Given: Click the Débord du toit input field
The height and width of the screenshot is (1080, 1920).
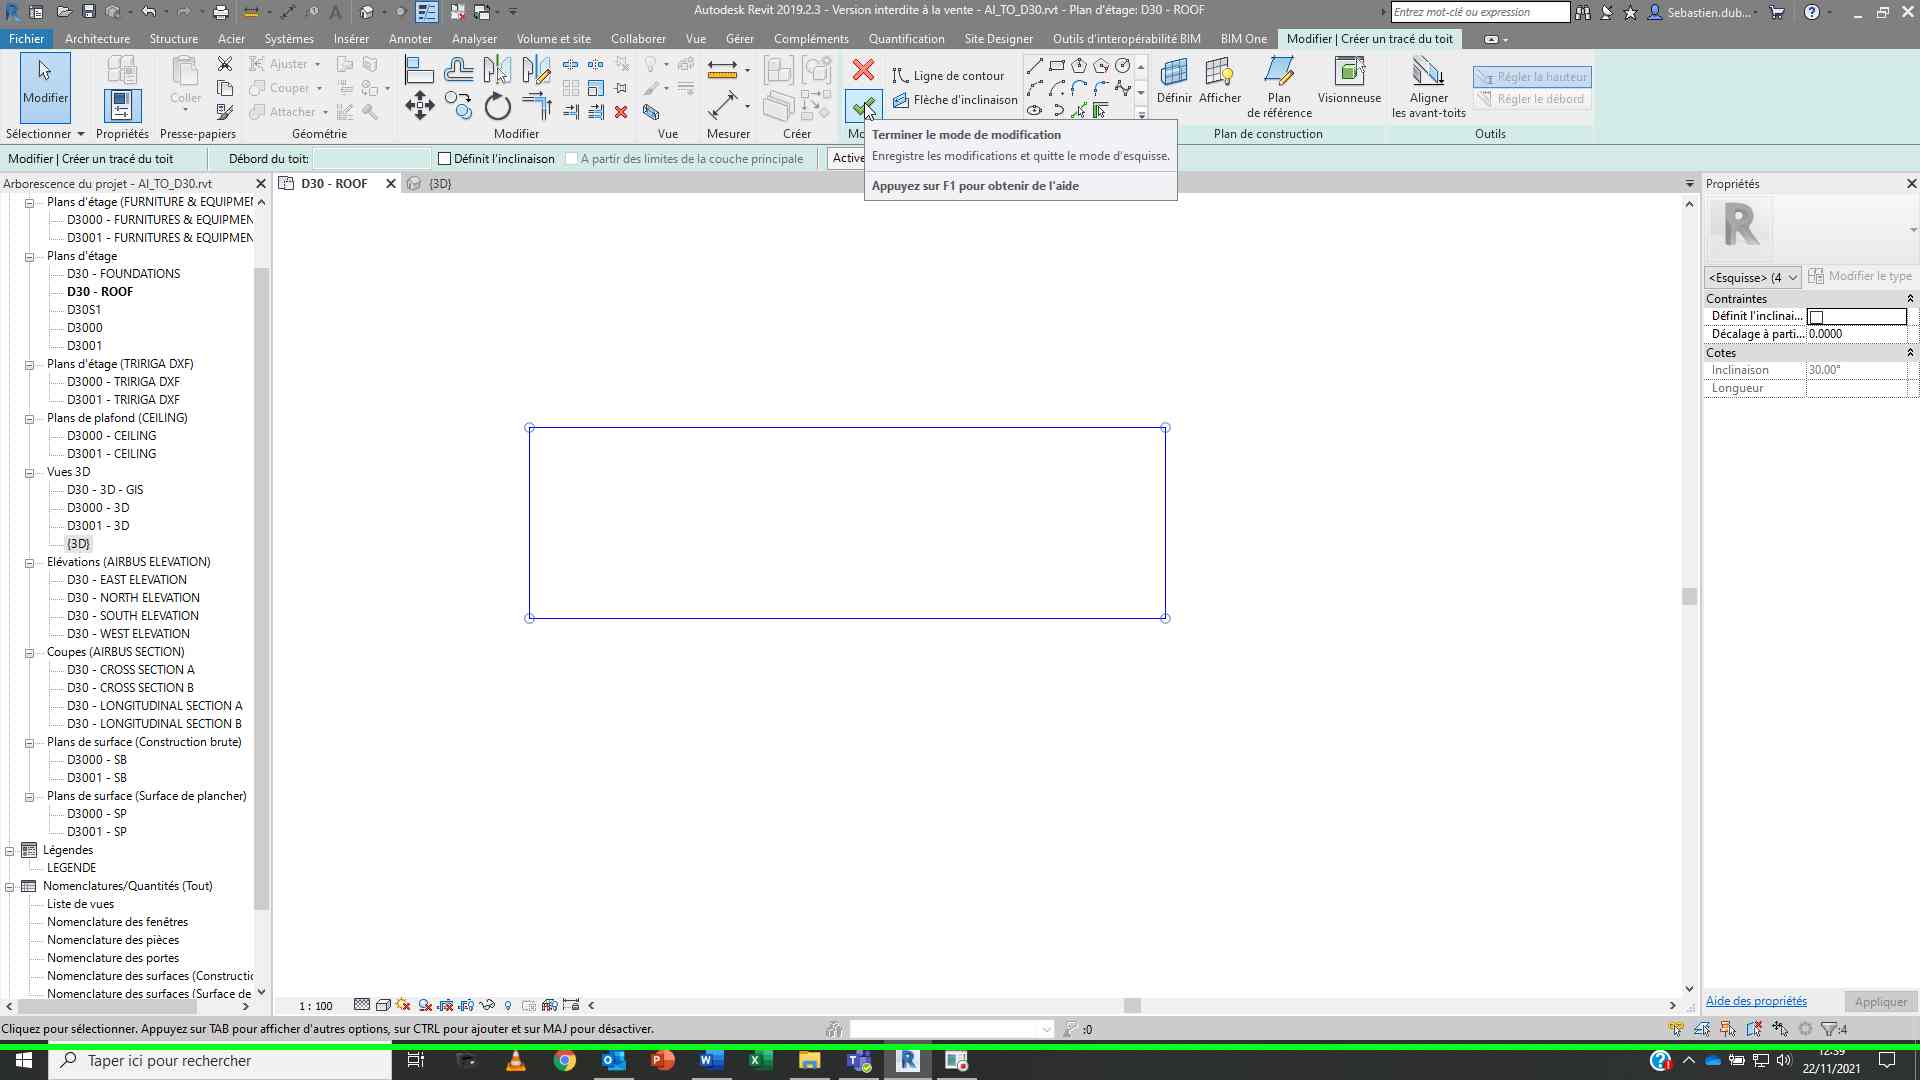Looking at the screenshot, I should tap(371, 158).
